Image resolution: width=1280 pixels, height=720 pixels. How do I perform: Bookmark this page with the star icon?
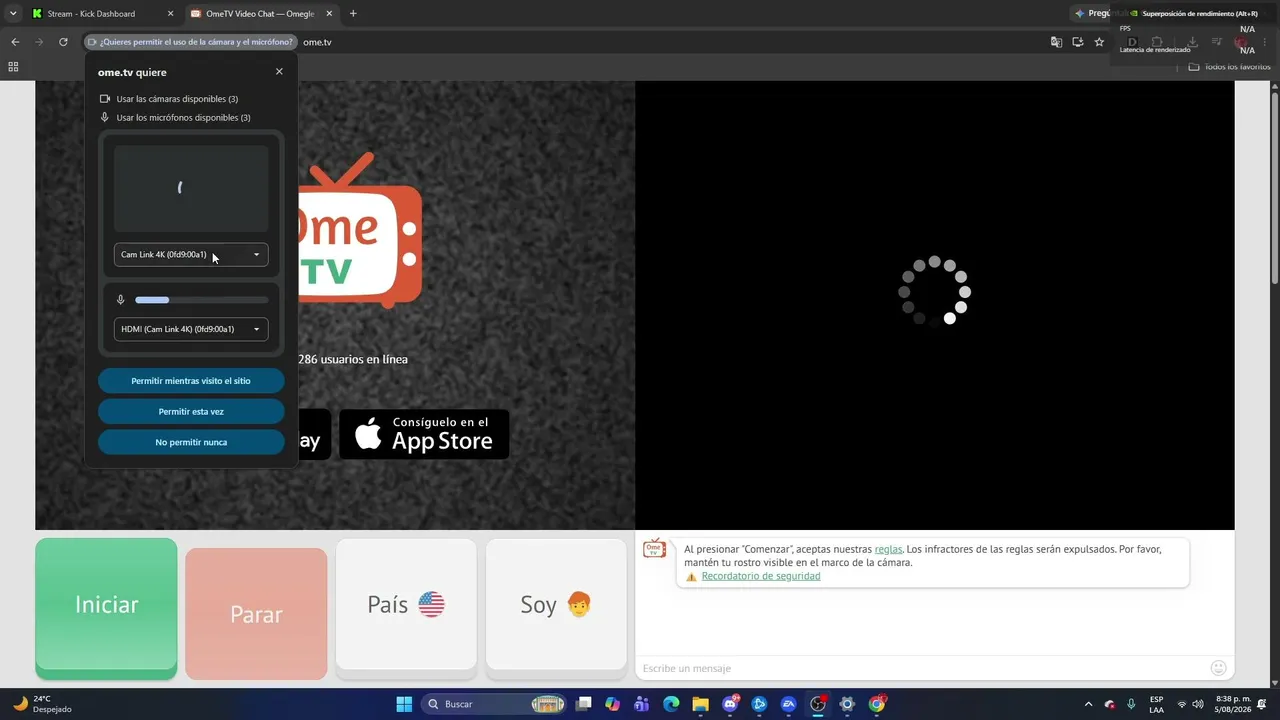coord(1099,42)
